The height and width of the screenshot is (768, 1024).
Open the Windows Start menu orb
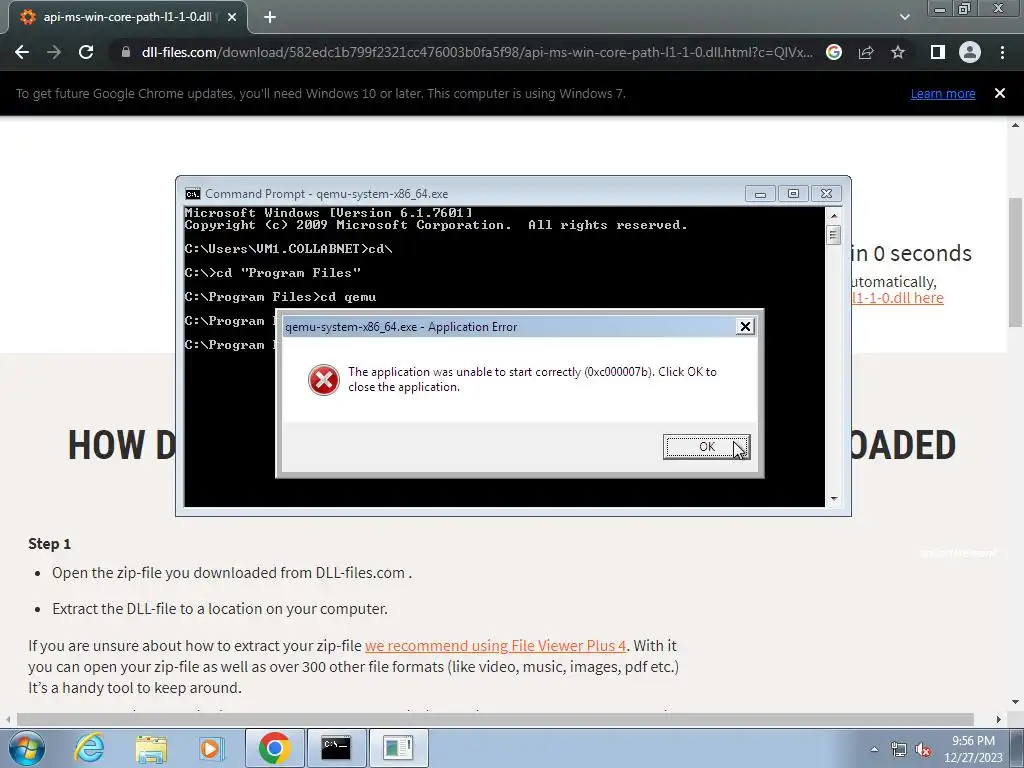(x=27, y=748)
